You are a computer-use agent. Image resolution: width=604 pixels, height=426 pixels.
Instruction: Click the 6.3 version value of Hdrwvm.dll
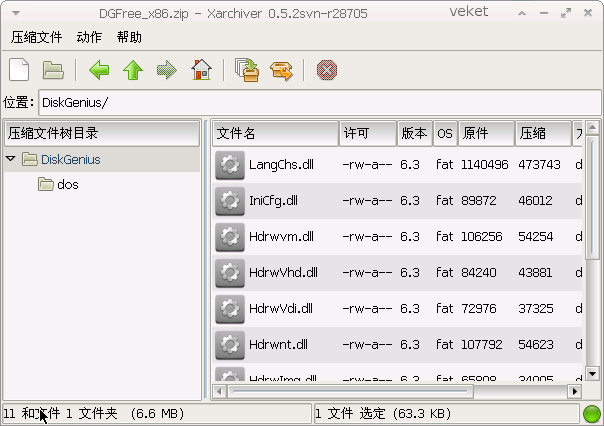point(409,236)
